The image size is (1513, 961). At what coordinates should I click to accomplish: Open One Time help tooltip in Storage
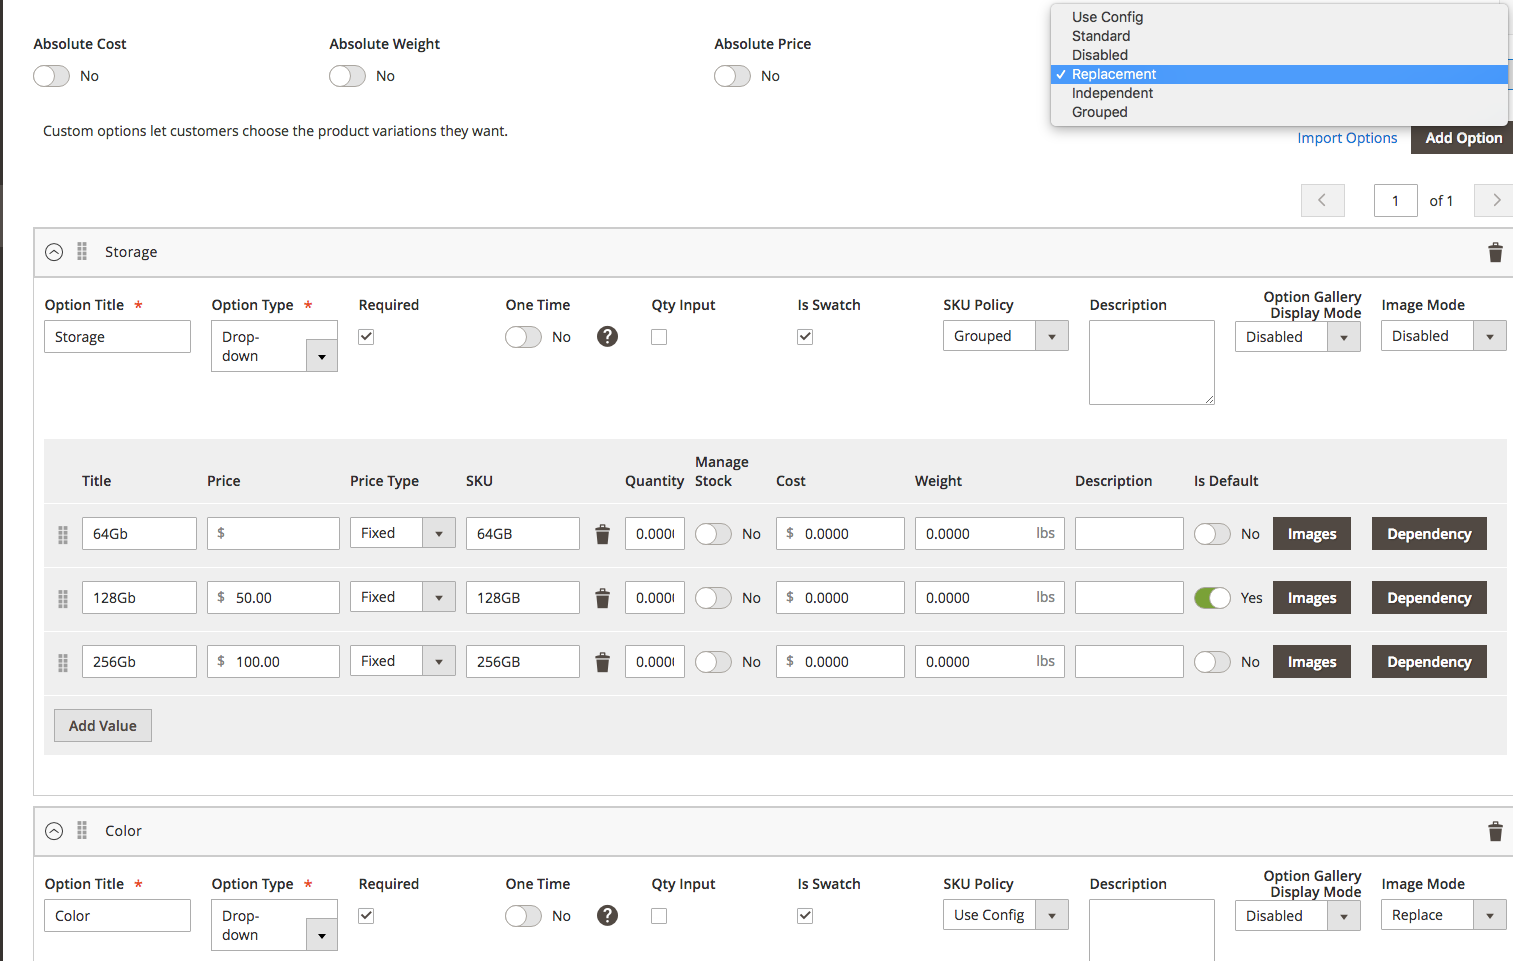click(x=607, y=337)
